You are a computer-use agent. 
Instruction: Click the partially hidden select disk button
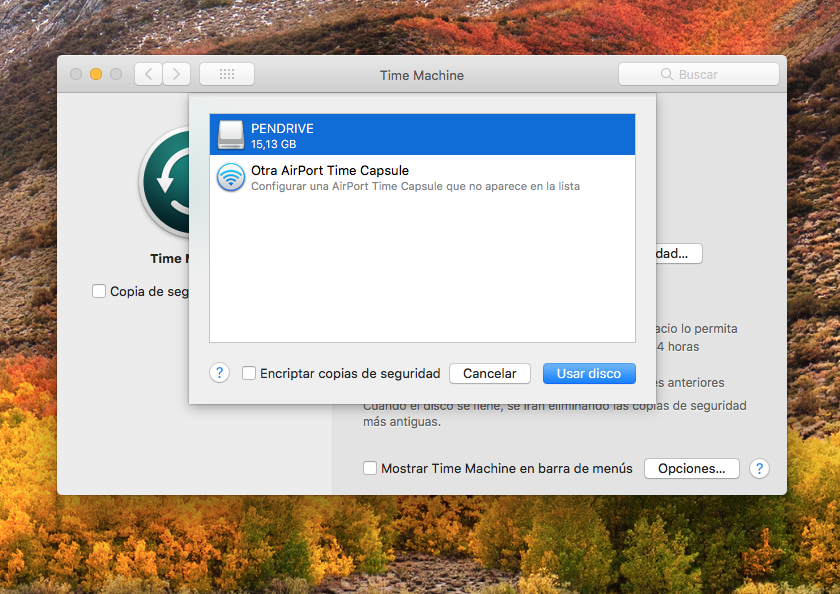tap(679, 254)
